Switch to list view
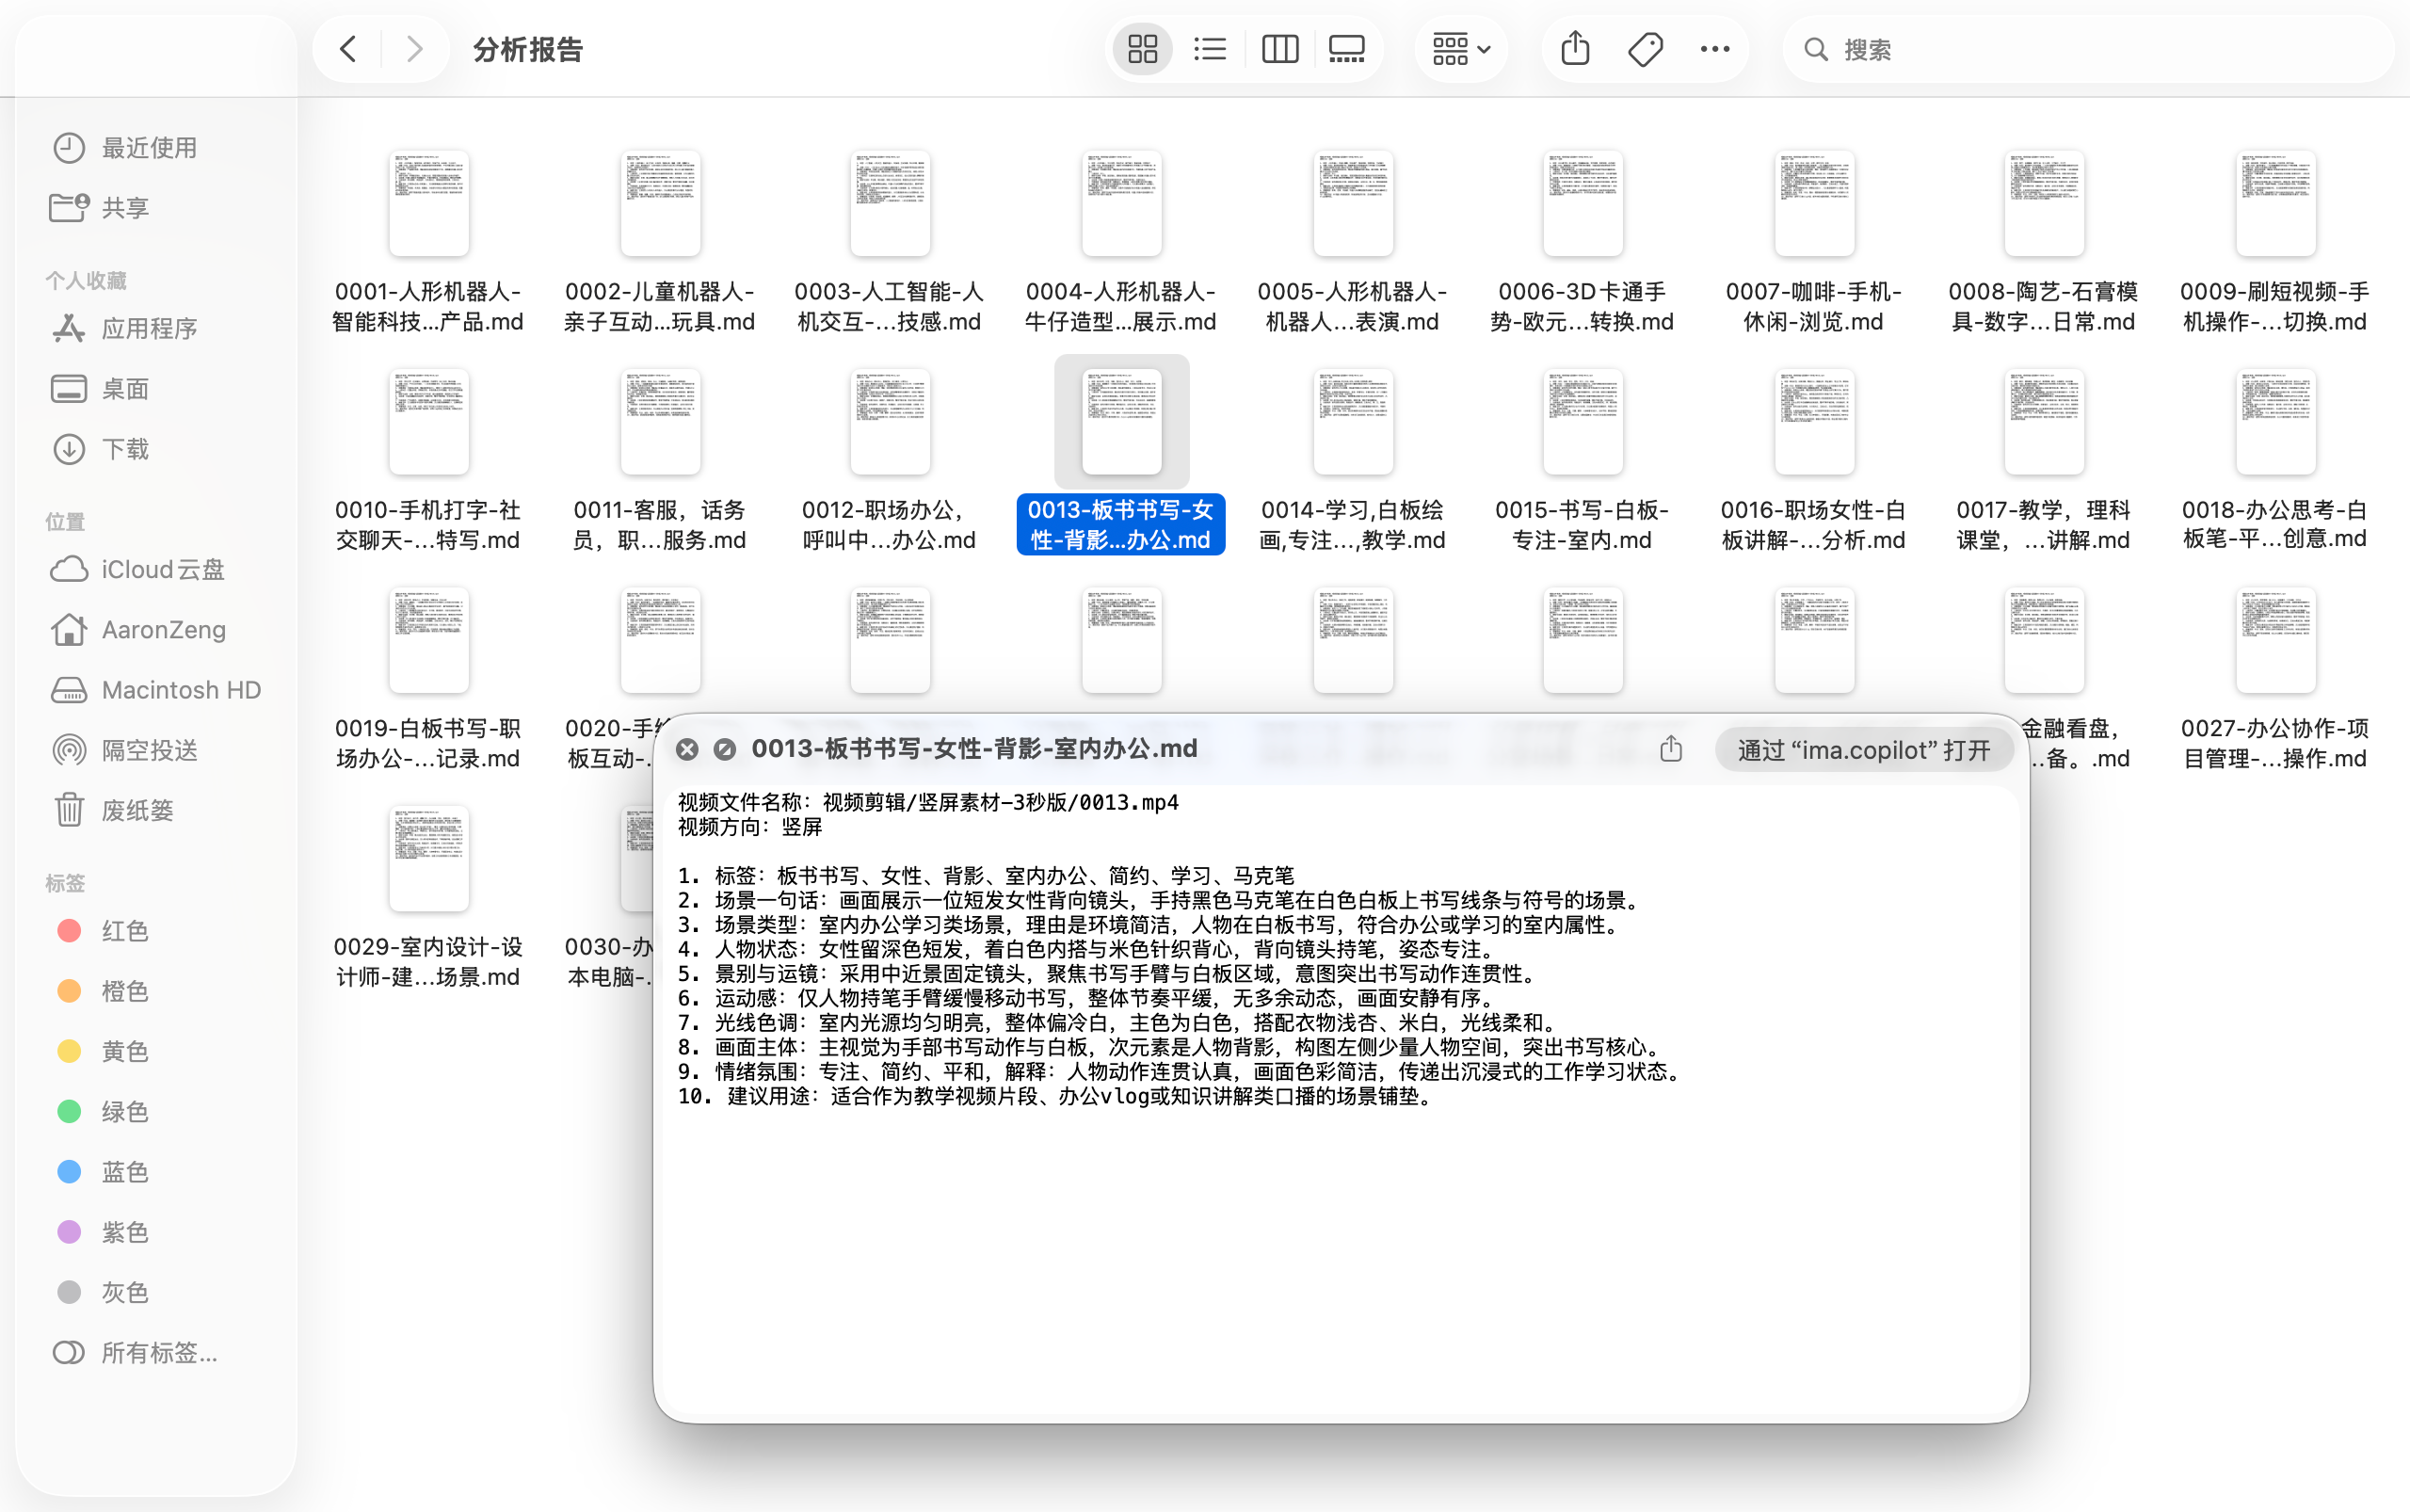 1210,49
